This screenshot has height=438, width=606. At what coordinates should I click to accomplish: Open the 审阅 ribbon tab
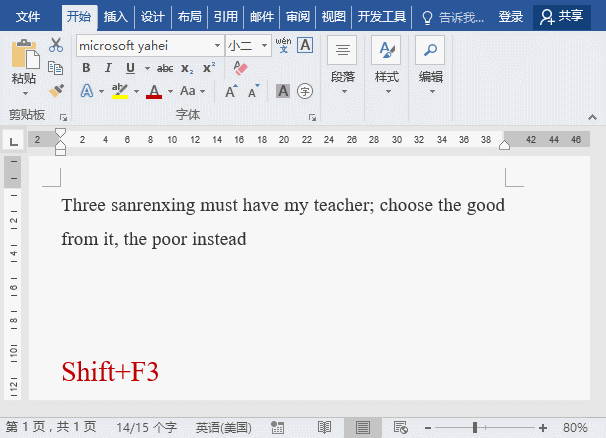[298, 17]
